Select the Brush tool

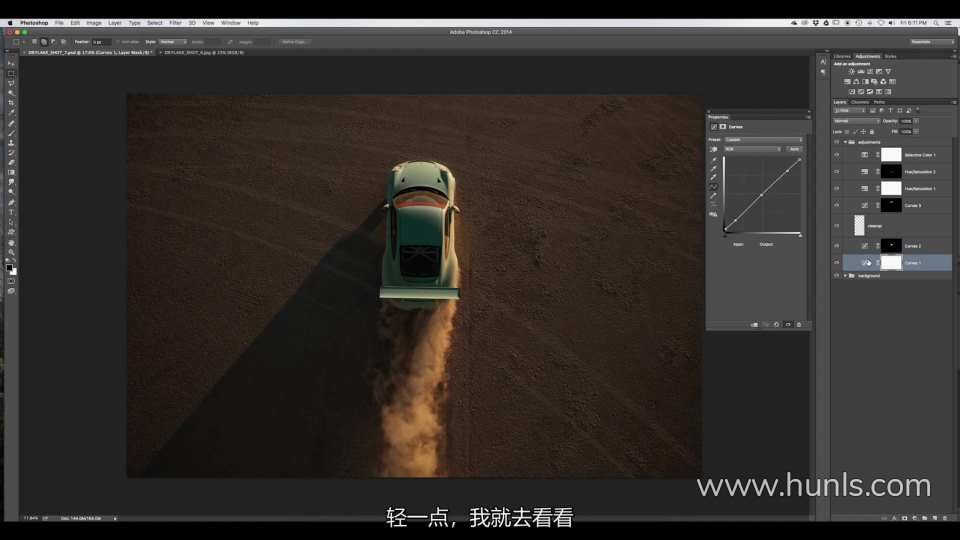[x=11, y=133]
